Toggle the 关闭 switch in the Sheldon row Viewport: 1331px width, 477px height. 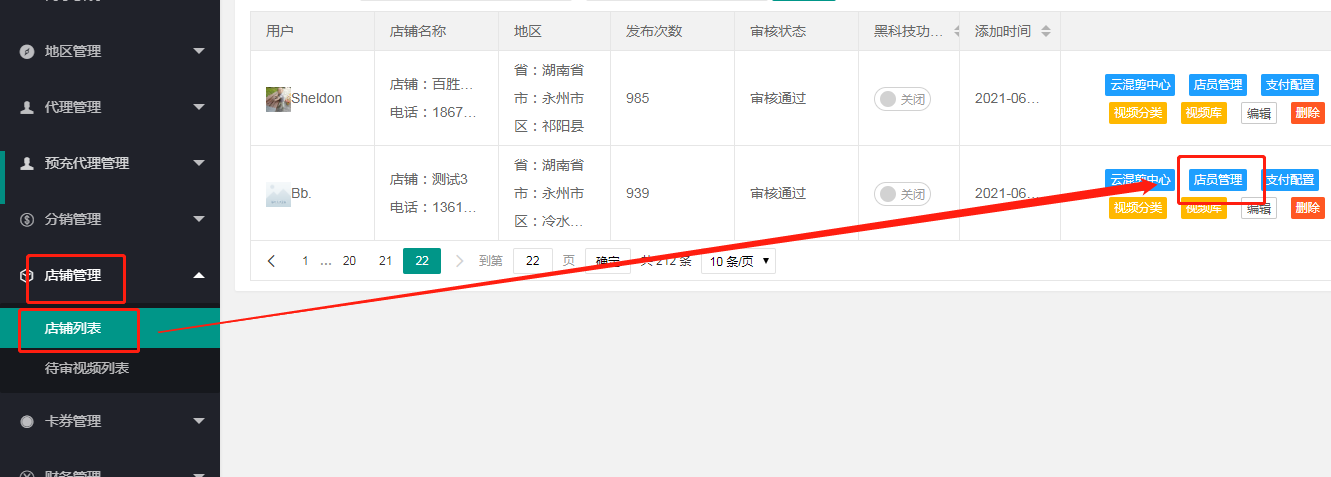[x=902, y=99]
